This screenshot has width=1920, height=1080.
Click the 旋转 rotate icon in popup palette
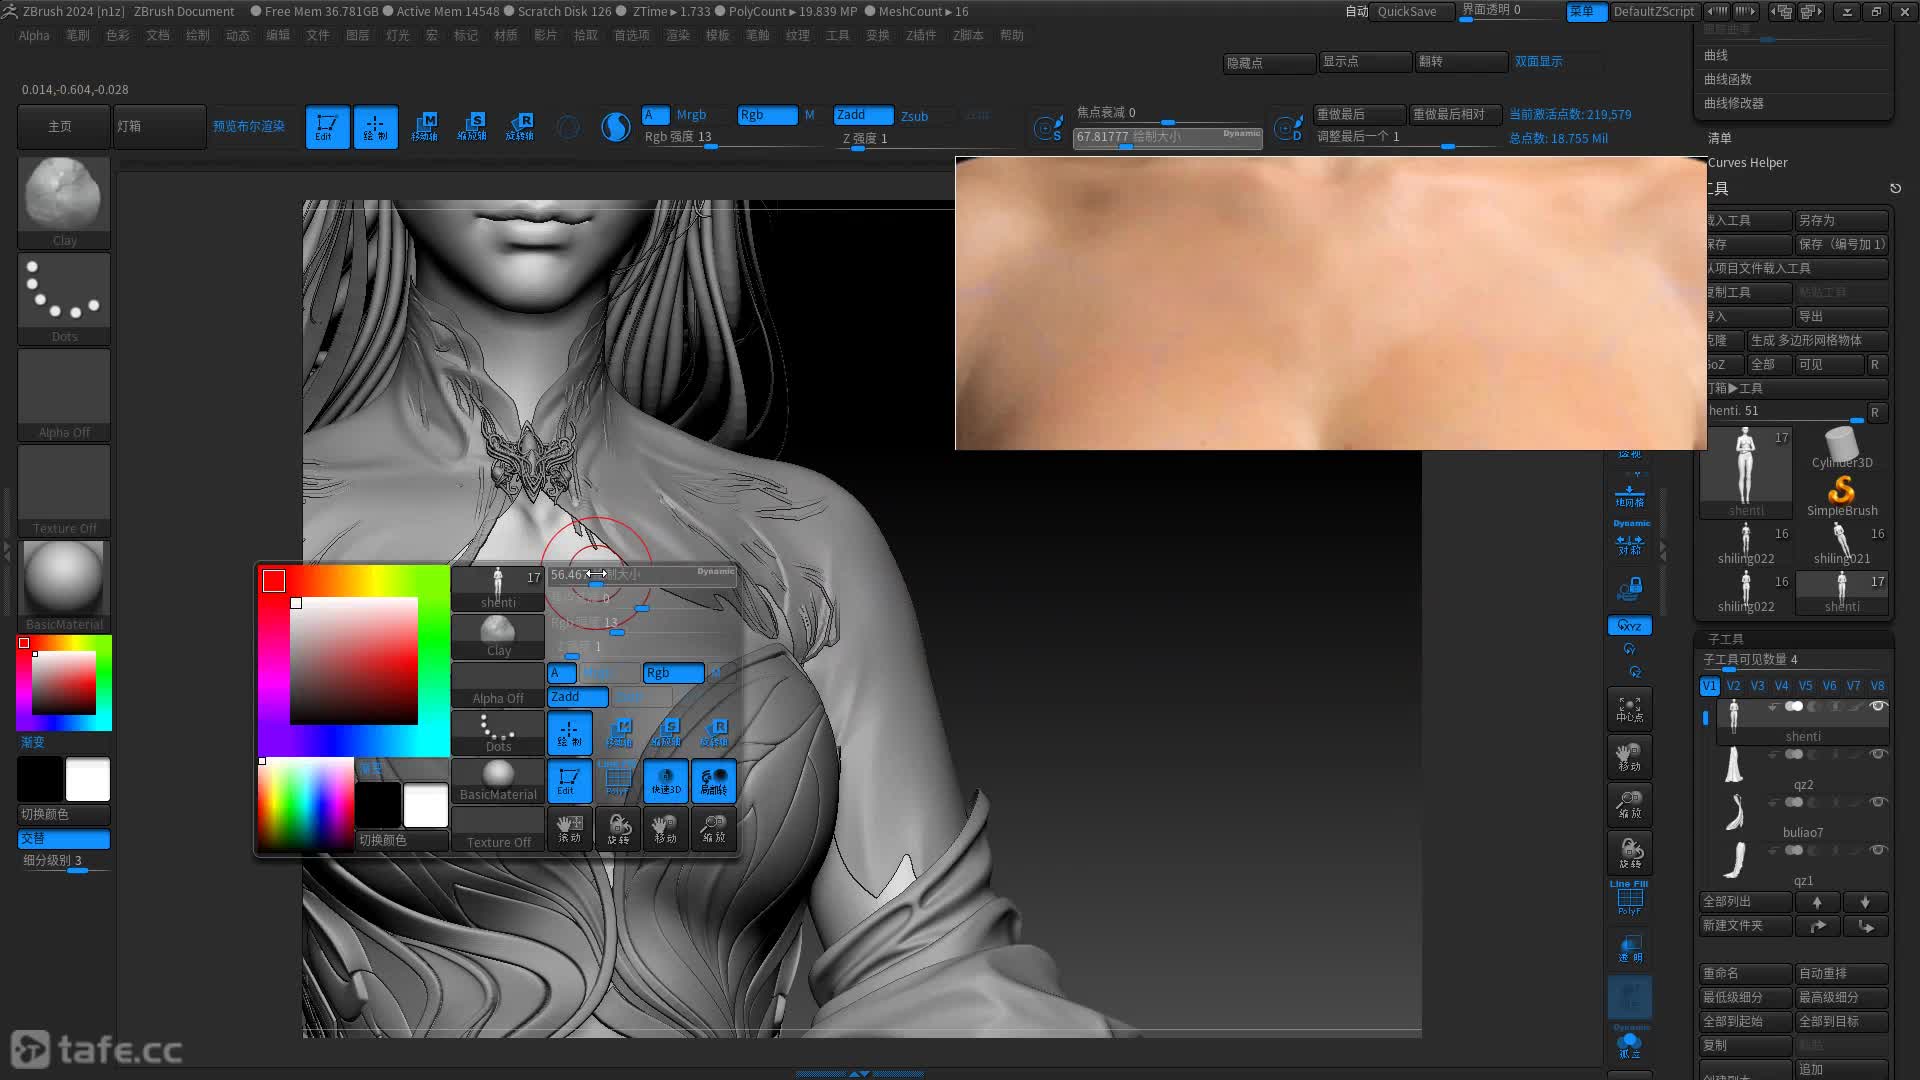(x=618, y=829)
